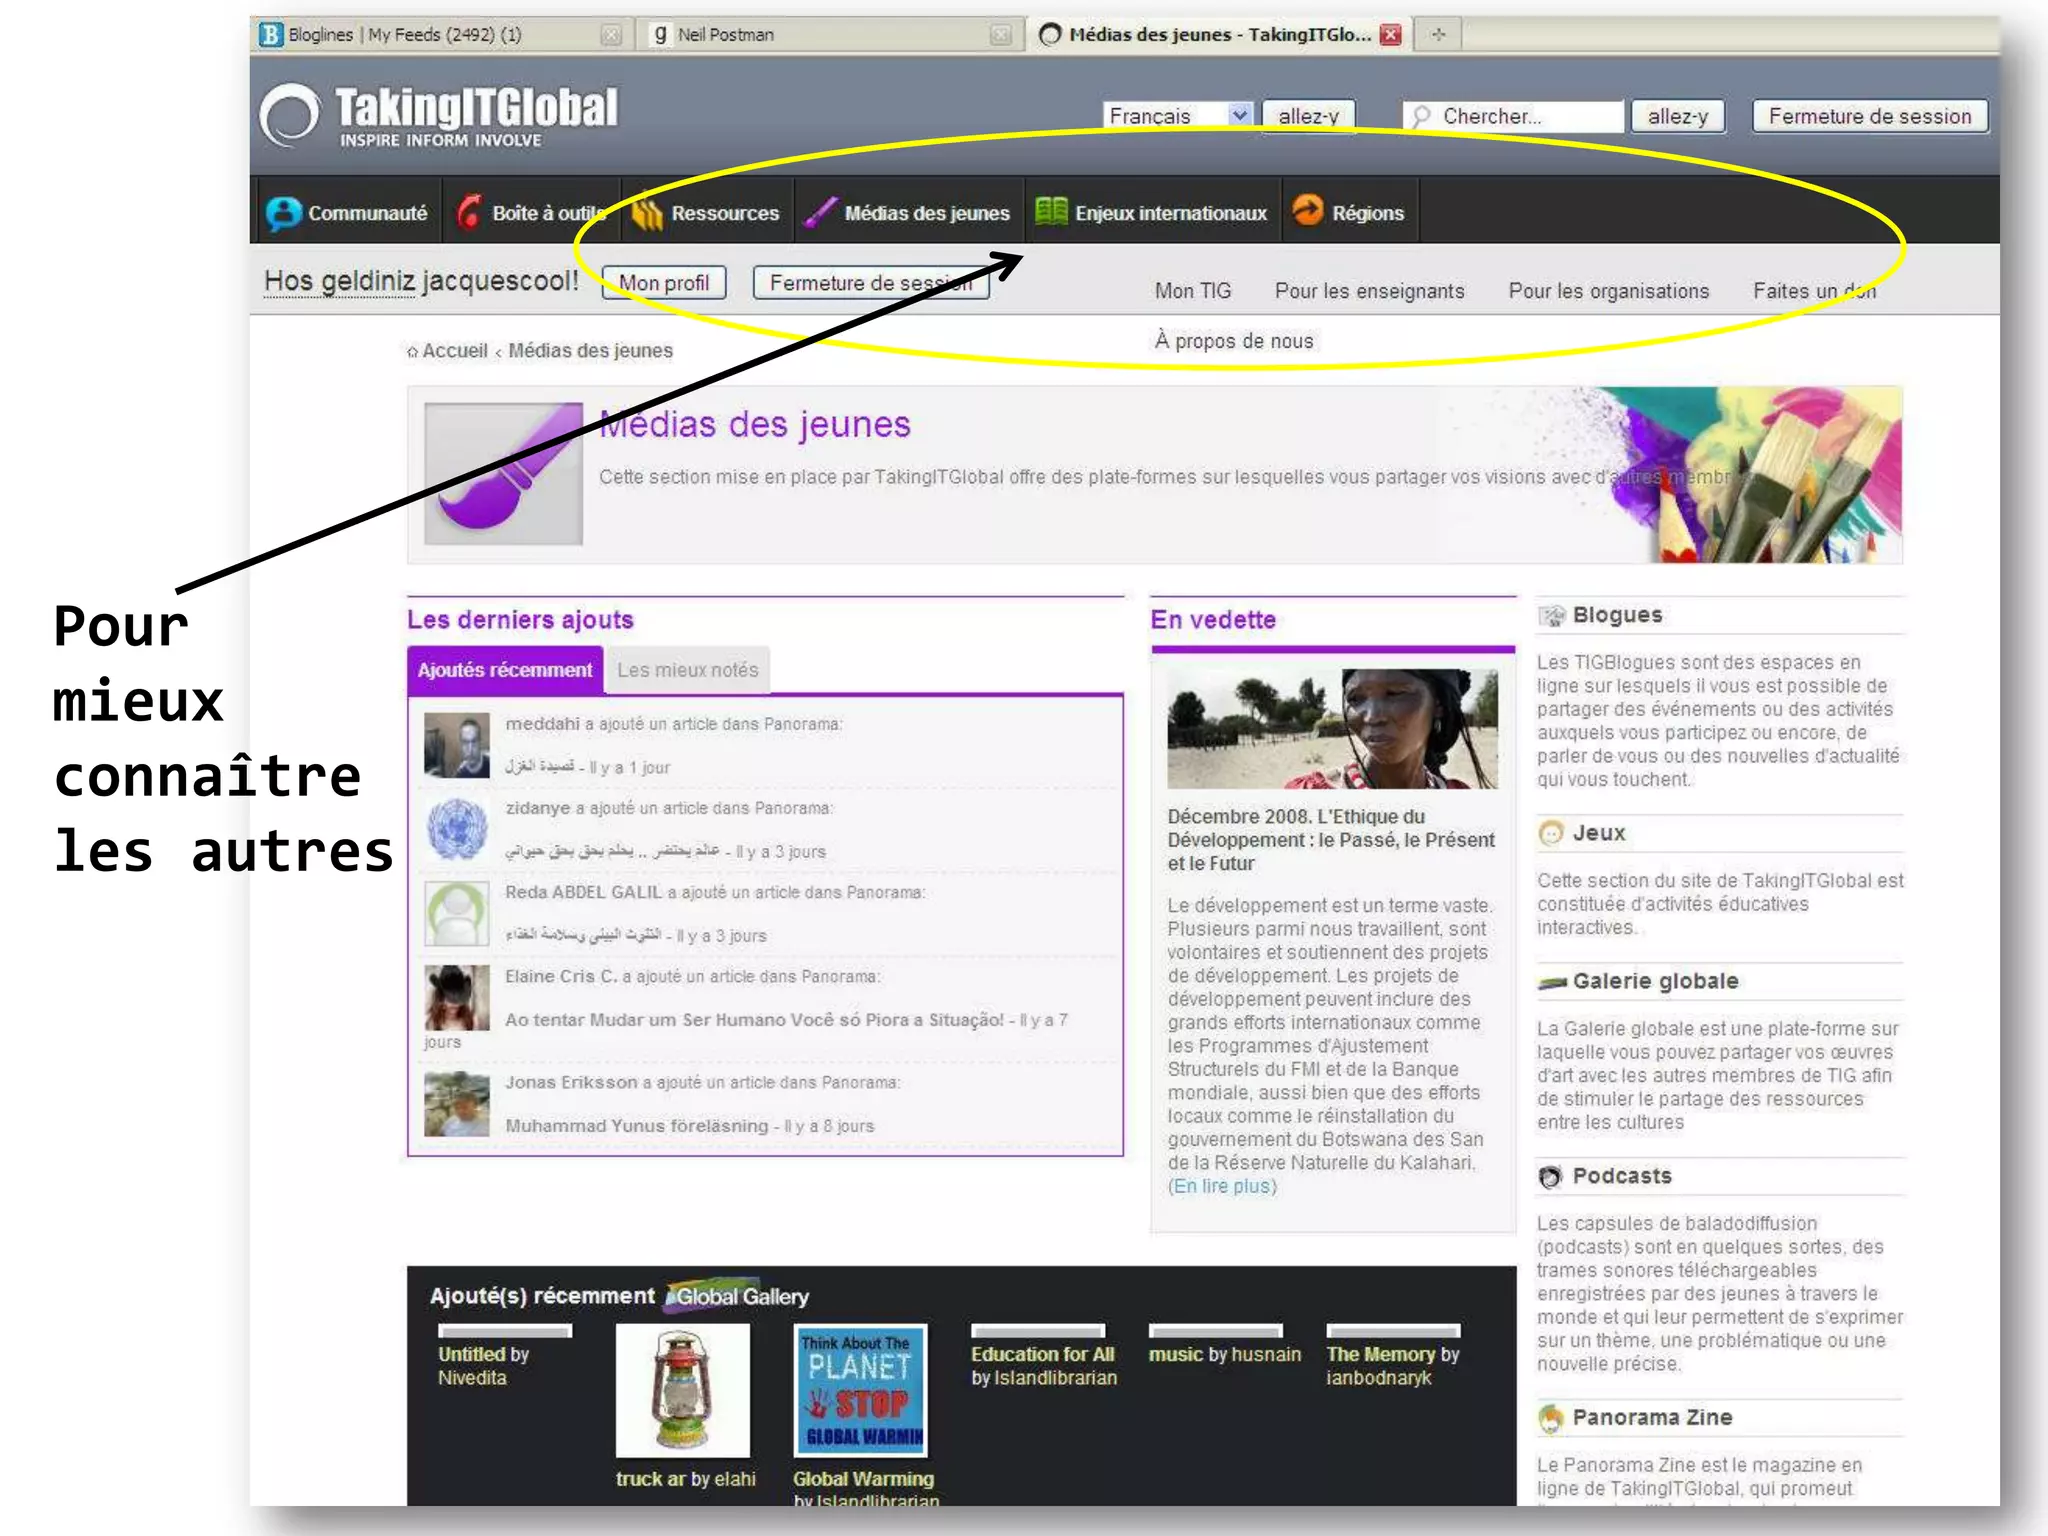The image size is (2048, 1536).
Task: Click the Communauté person icon
Action: tap(283, 213)
